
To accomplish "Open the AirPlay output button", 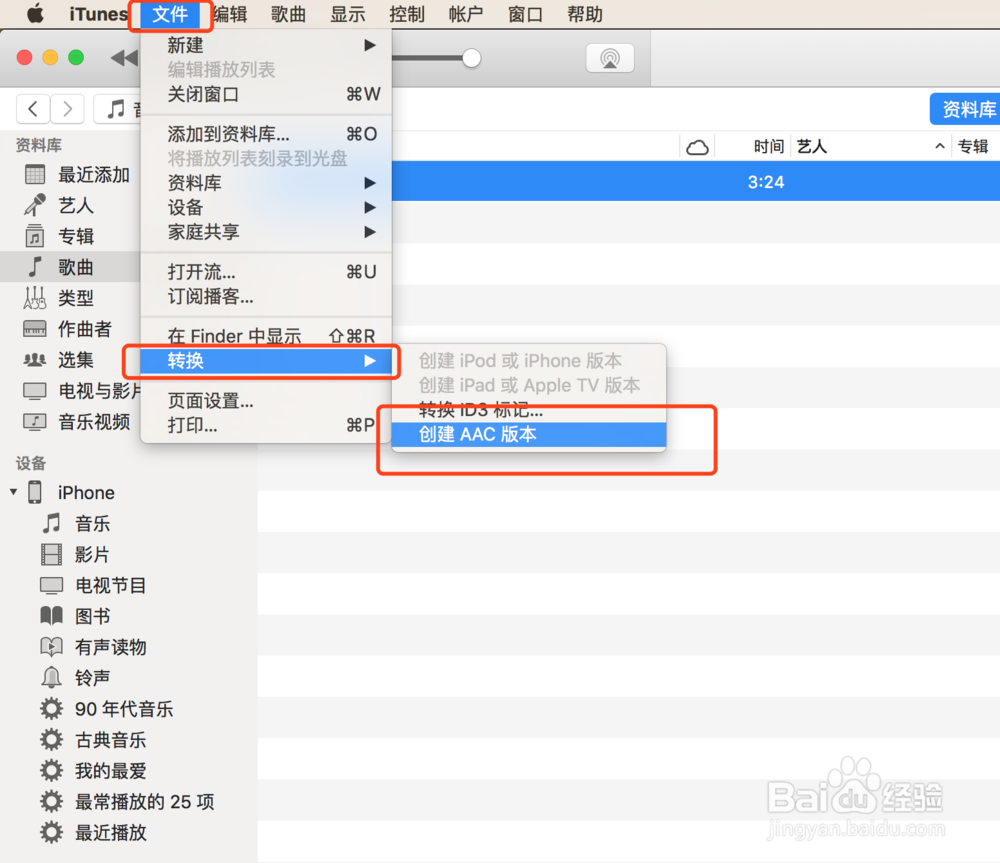I will 610,58.
